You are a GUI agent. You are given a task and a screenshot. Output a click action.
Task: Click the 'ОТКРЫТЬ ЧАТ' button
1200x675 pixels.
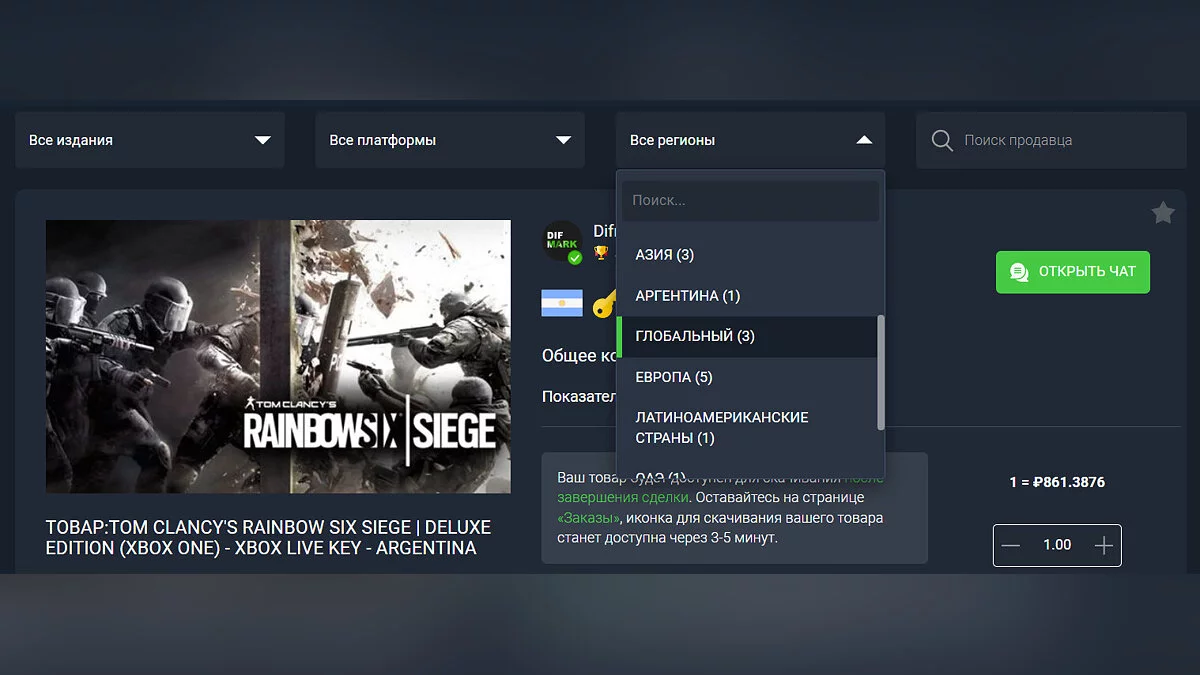coord(1073,272)
